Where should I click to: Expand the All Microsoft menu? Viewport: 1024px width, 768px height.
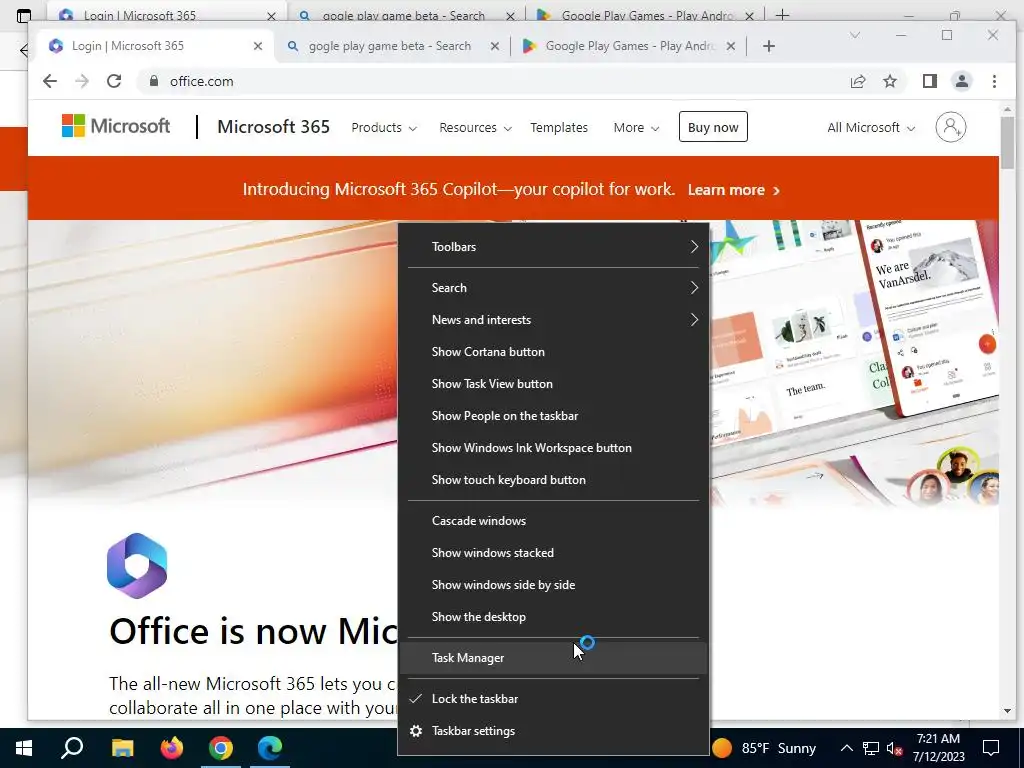click(x=871, y=127)
